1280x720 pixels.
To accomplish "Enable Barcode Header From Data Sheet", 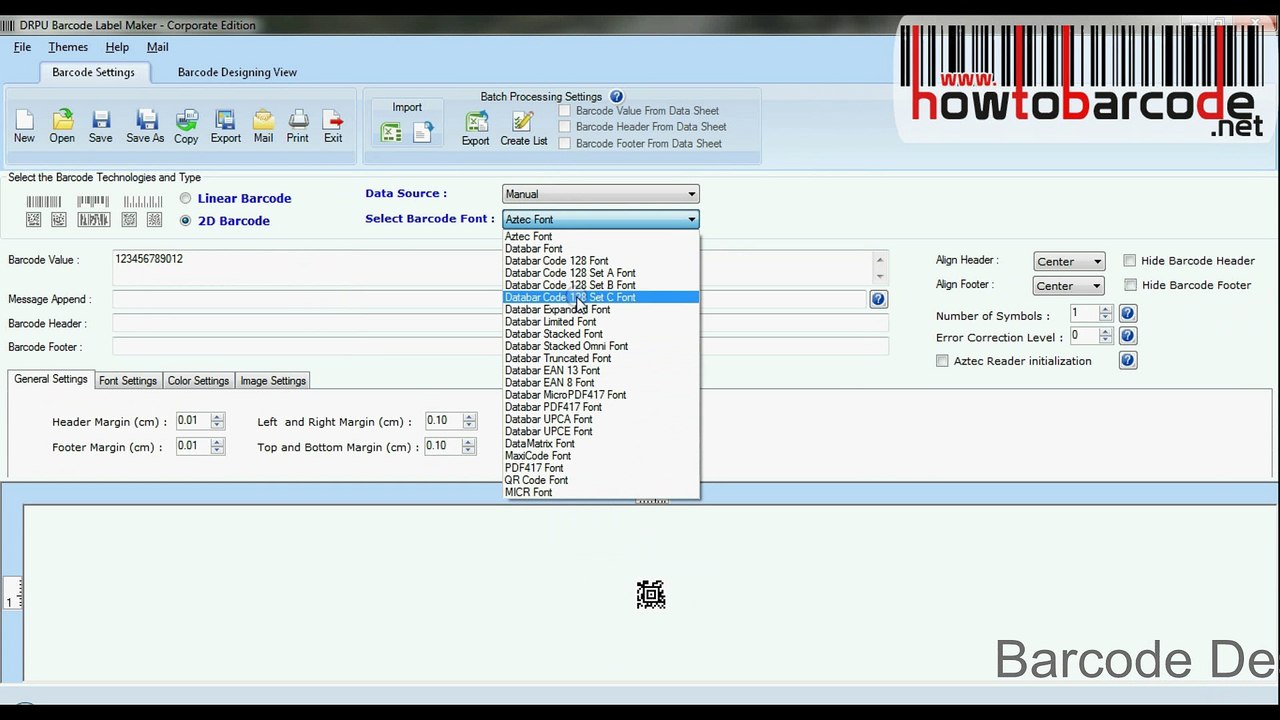I will 565,127.
